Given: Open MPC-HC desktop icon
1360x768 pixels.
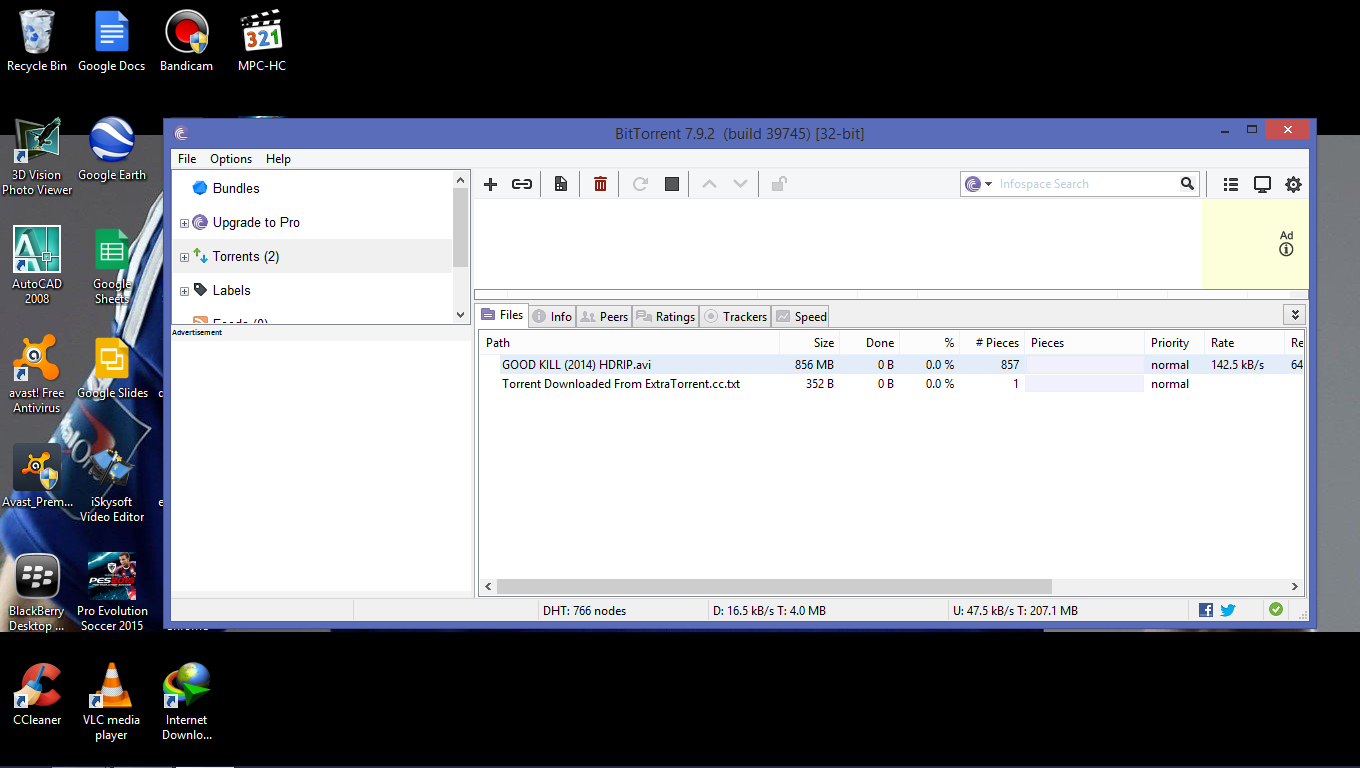Looking at the screenshot, I should click(x=262, y=41).
